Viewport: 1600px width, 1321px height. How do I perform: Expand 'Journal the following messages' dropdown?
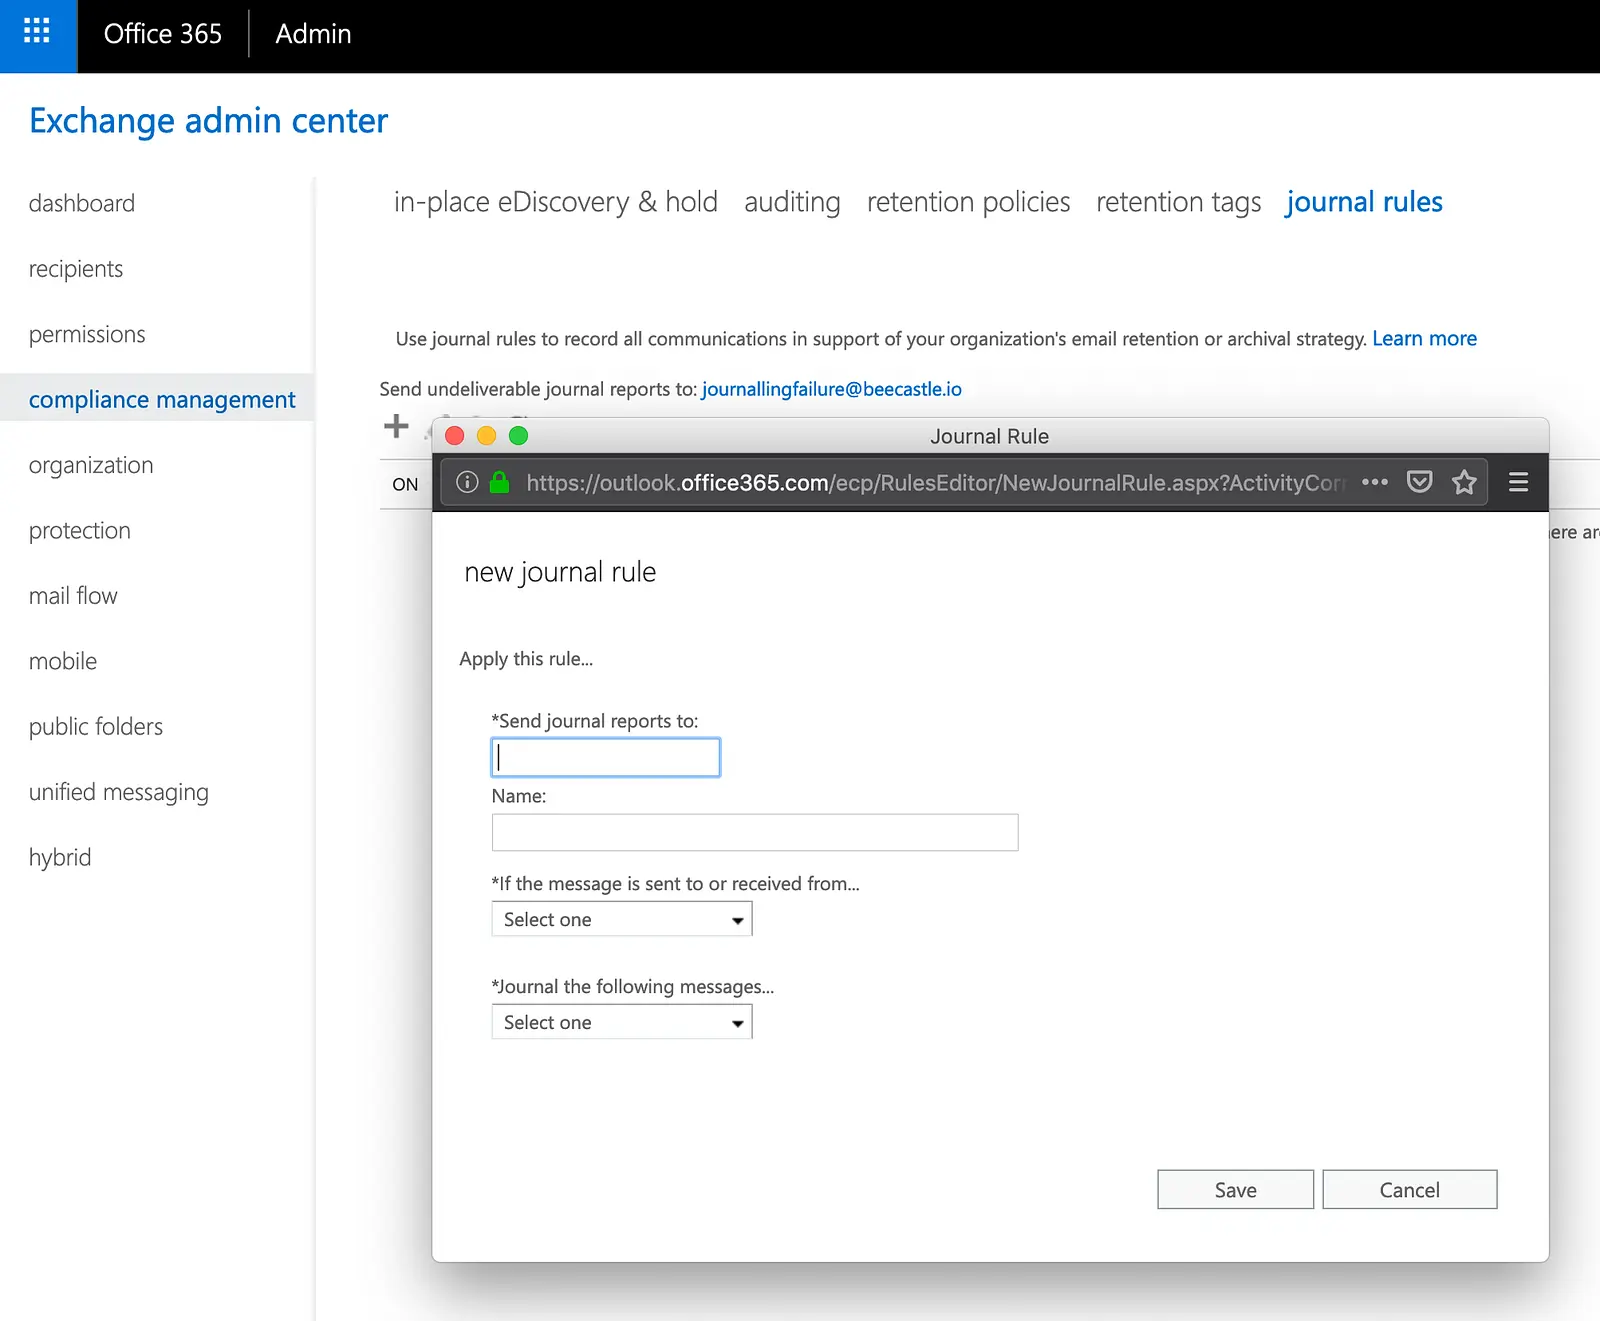[x=622, y=1022]
